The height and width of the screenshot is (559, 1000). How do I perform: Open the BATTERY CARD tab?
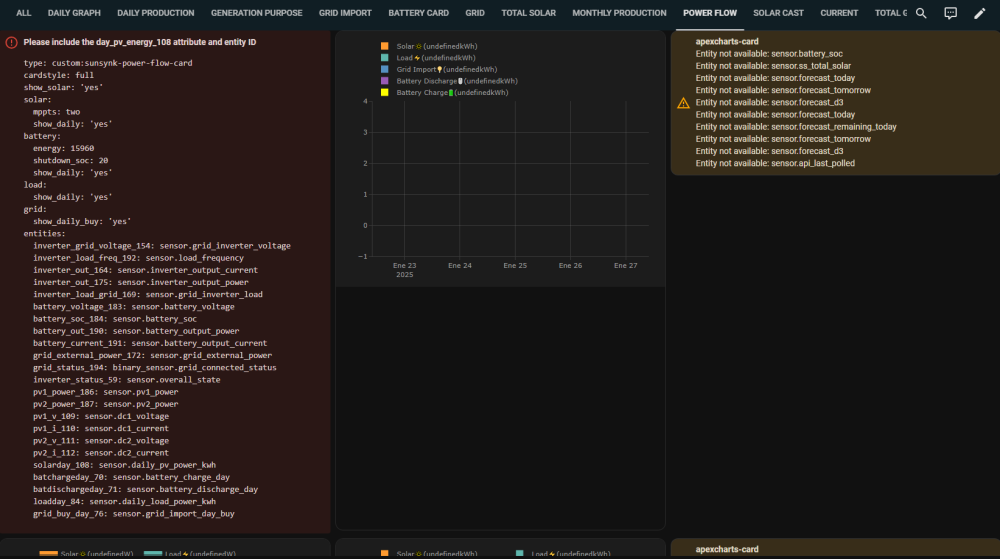coord(418,13)
